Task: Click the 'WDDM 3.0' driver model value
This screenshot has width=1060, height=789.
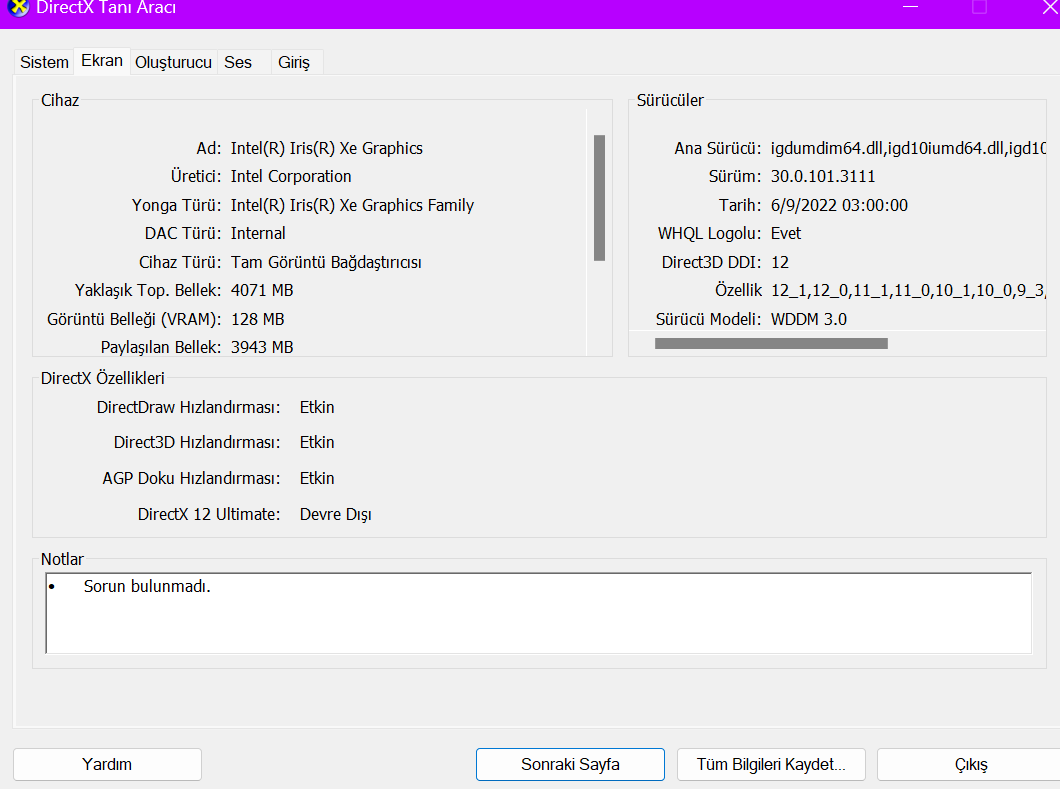Action: point(809,319)
